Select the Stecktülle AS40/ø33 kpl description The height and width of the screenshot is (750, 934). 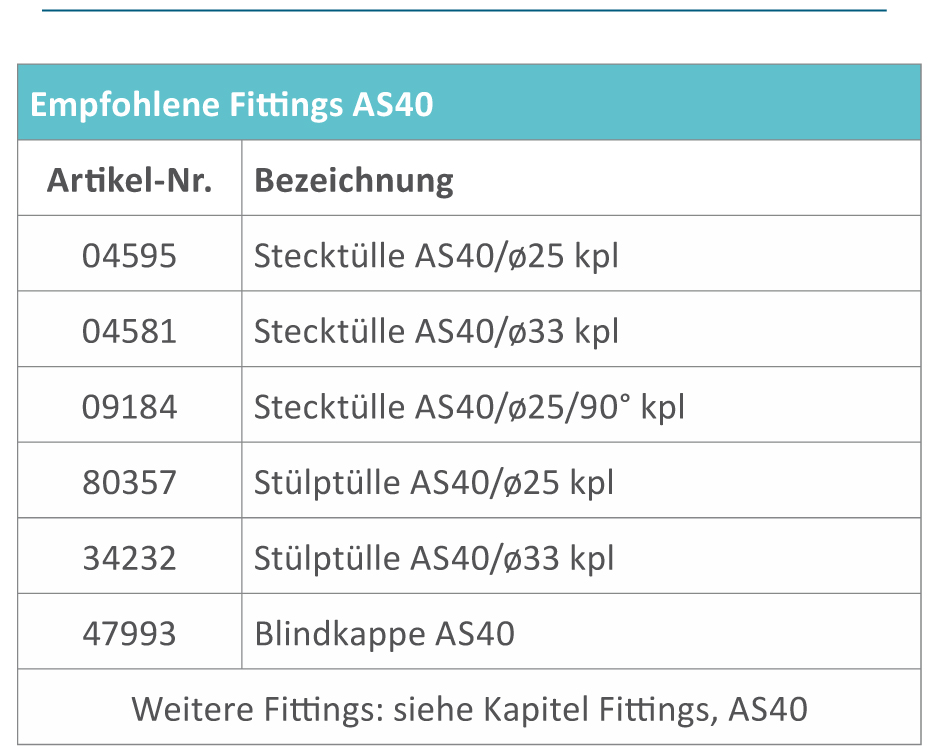436,331
